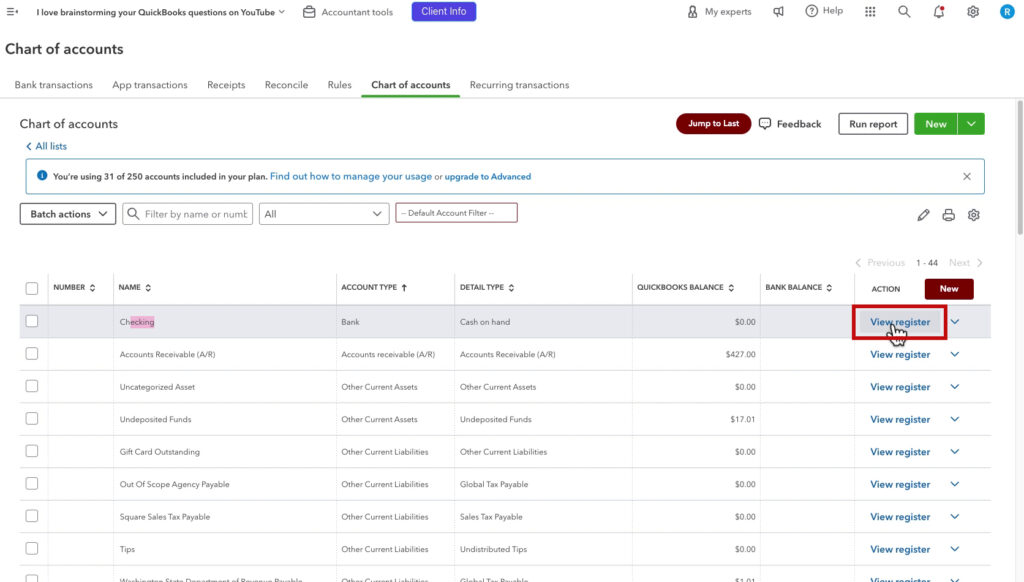Screen dimensions: 1024x582
Task: Open the search magnifier in the header
Action: tap(903, 13)
